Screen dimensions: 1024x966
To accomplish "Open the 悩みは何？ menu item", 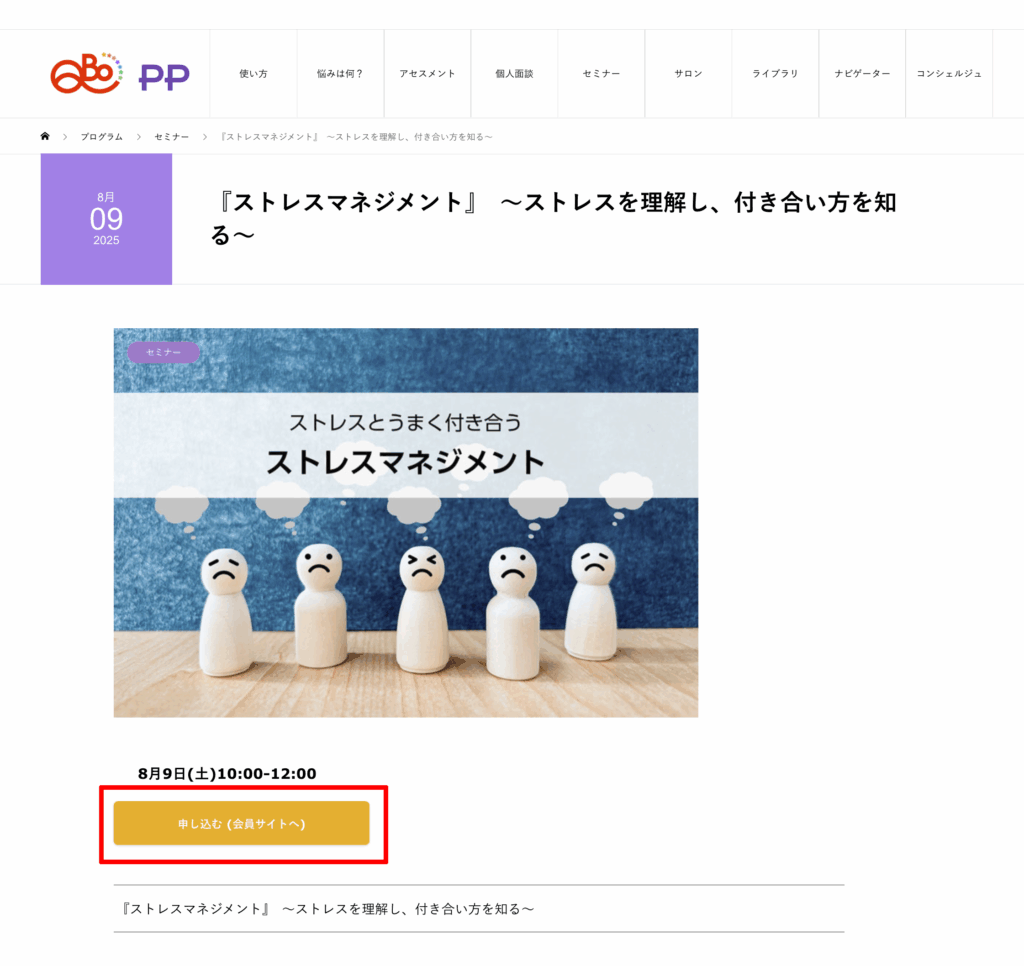I will 340,74.
